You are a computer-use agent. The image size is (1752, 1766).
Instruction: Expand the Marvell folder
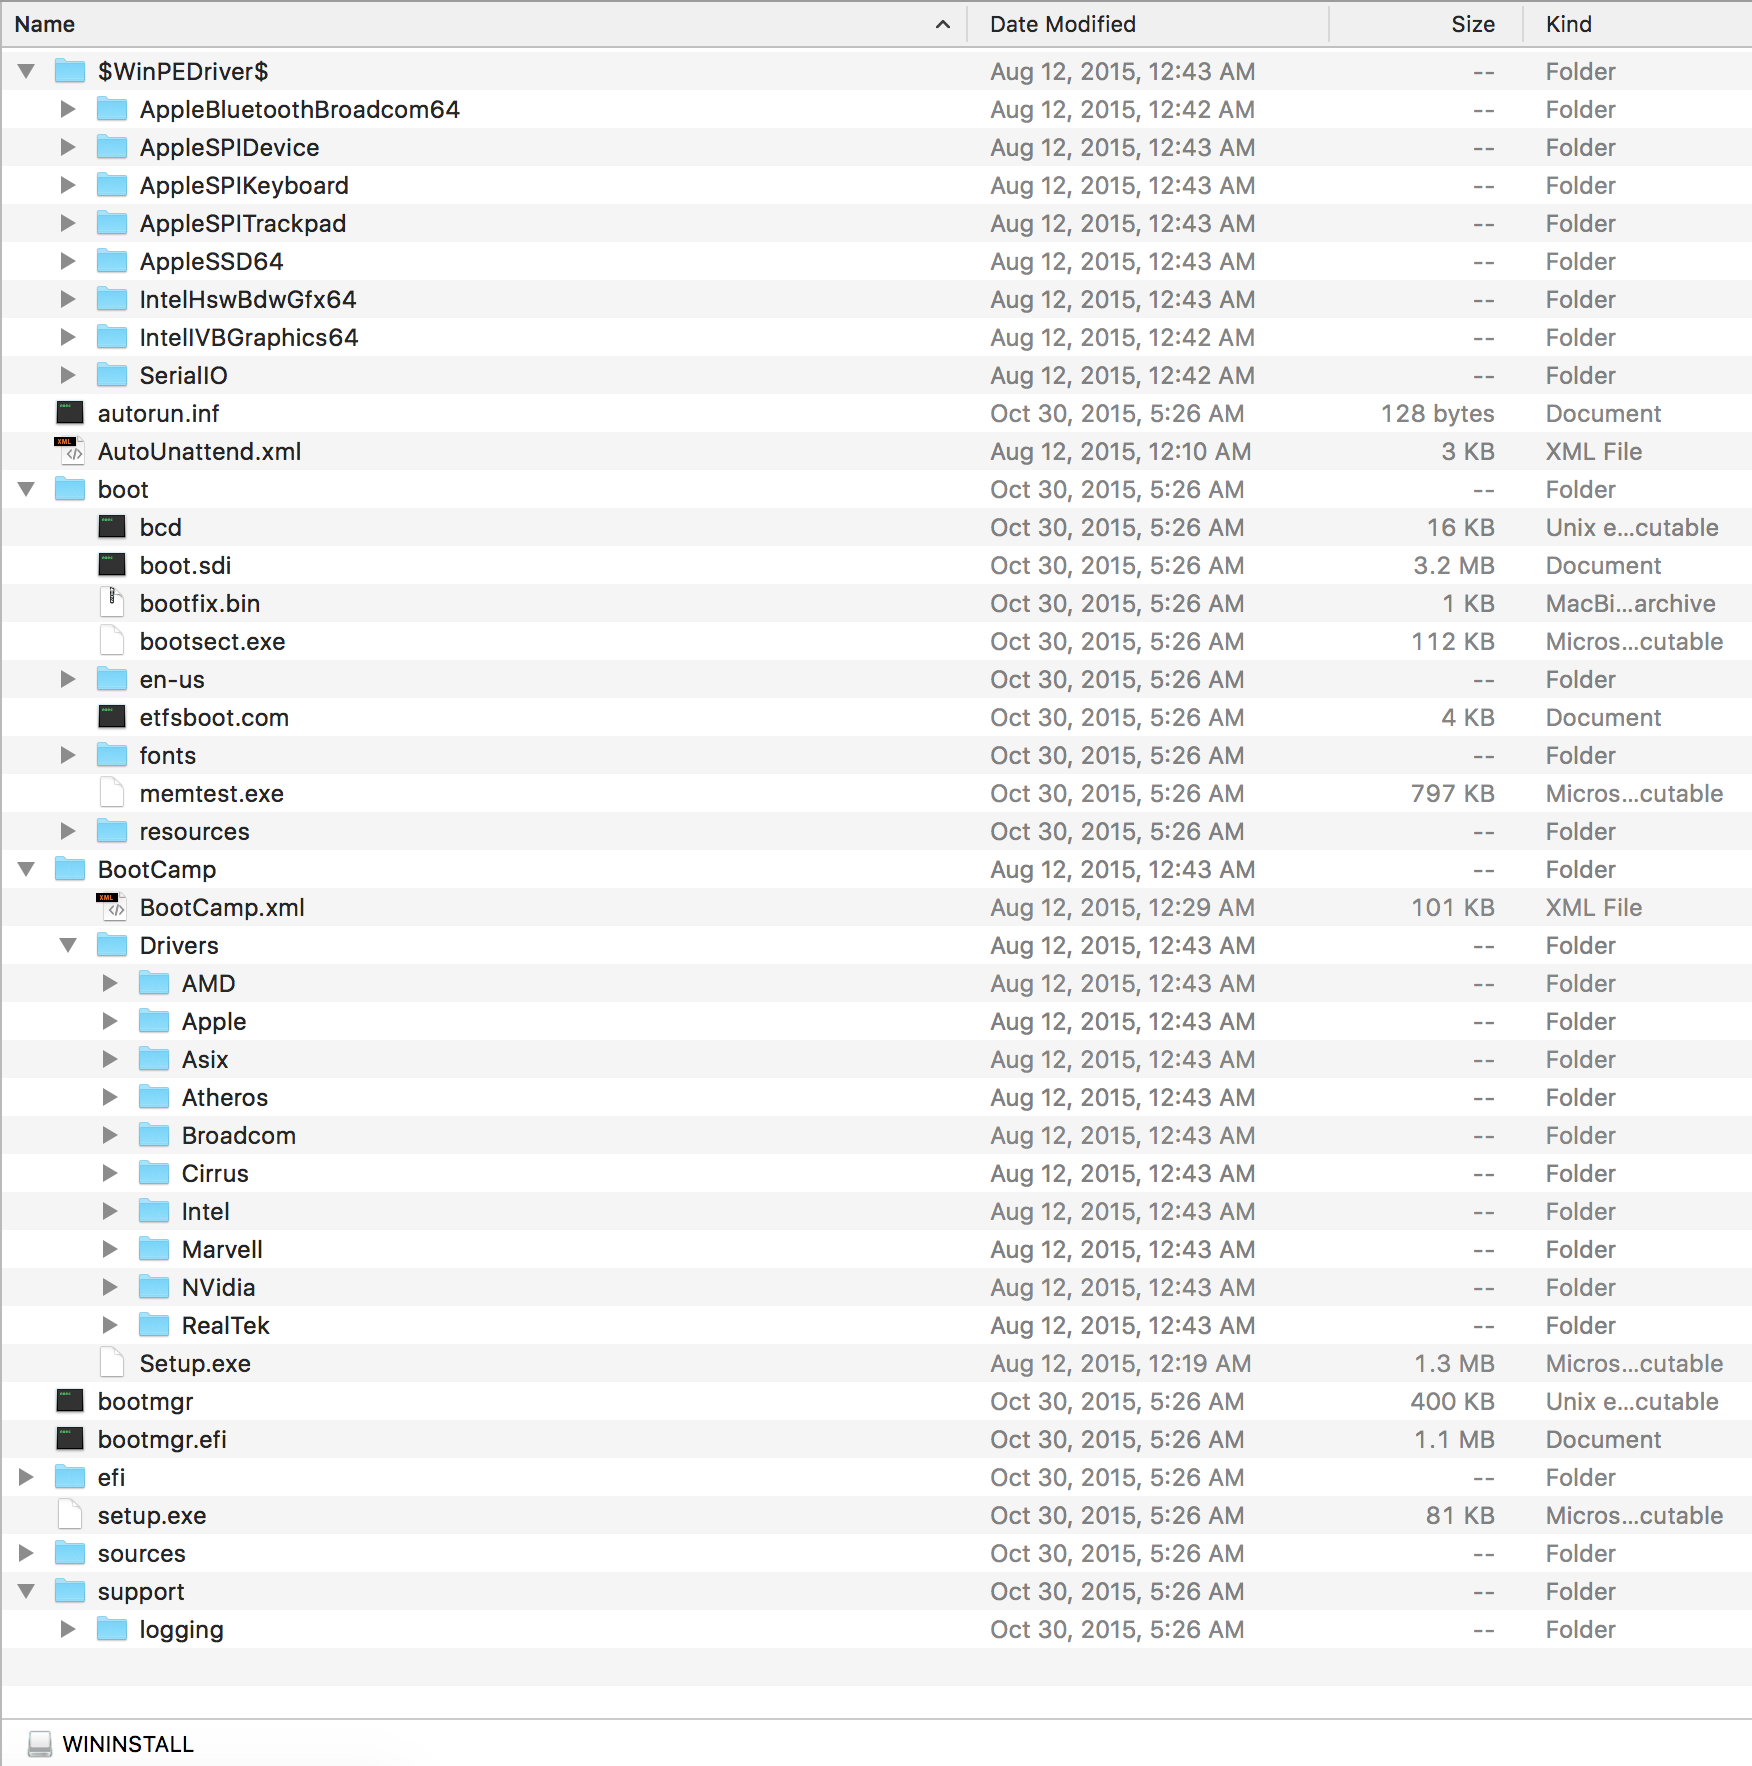(x=110, y=1249)
